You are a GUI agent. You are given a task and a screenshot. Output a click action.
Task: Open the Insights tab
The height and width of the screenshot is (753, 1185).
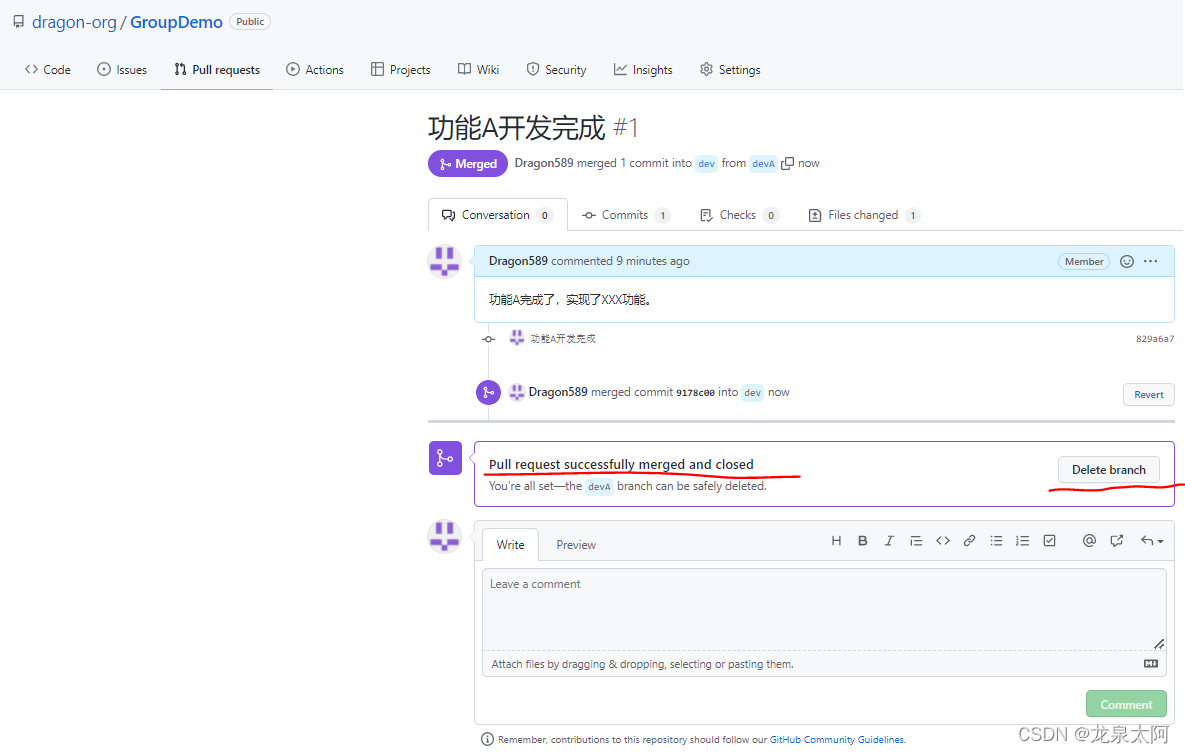(643, 70)
